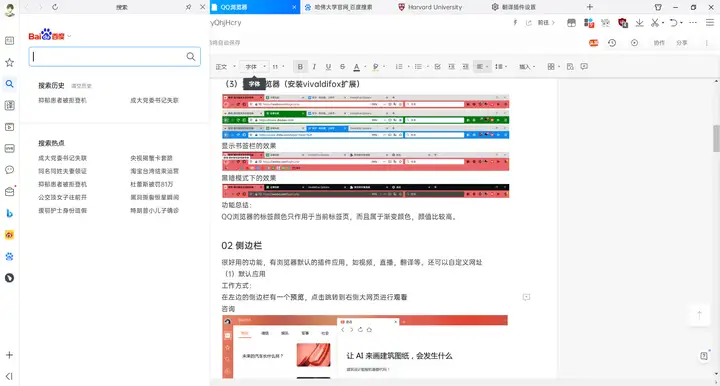Add a new sidebar app with plus
Viewport: 720px width, 386px height.
click(x=9, y=355)
